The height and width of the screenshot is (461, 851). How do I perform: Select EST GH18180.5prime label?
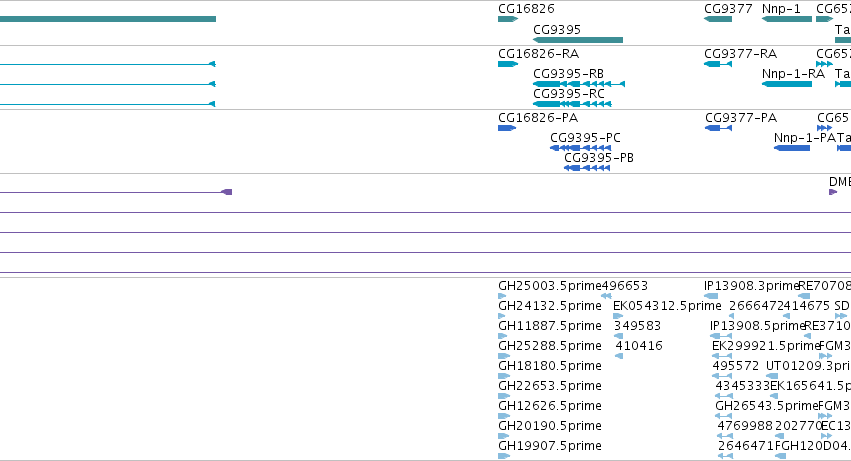click(550, 366)
